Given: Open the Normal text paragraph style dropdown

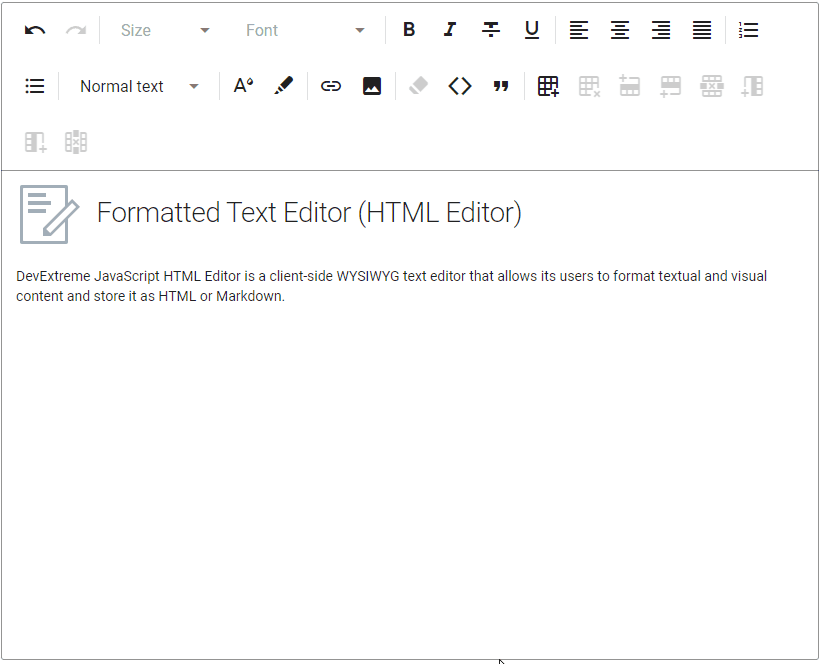Looking at the screenshot, I should tap(135, 86).
